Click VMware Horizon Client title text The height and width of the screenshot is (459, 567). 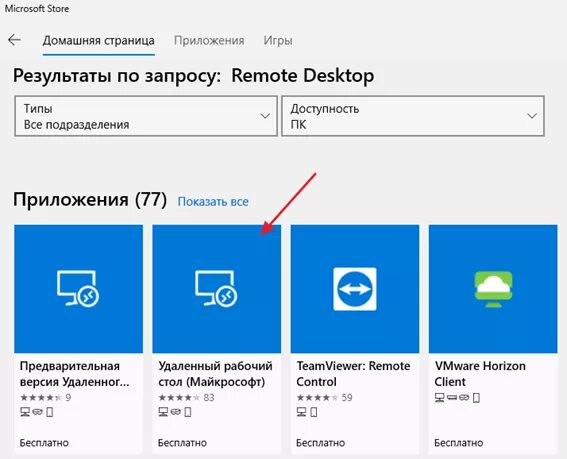click(x=480, y=374)
